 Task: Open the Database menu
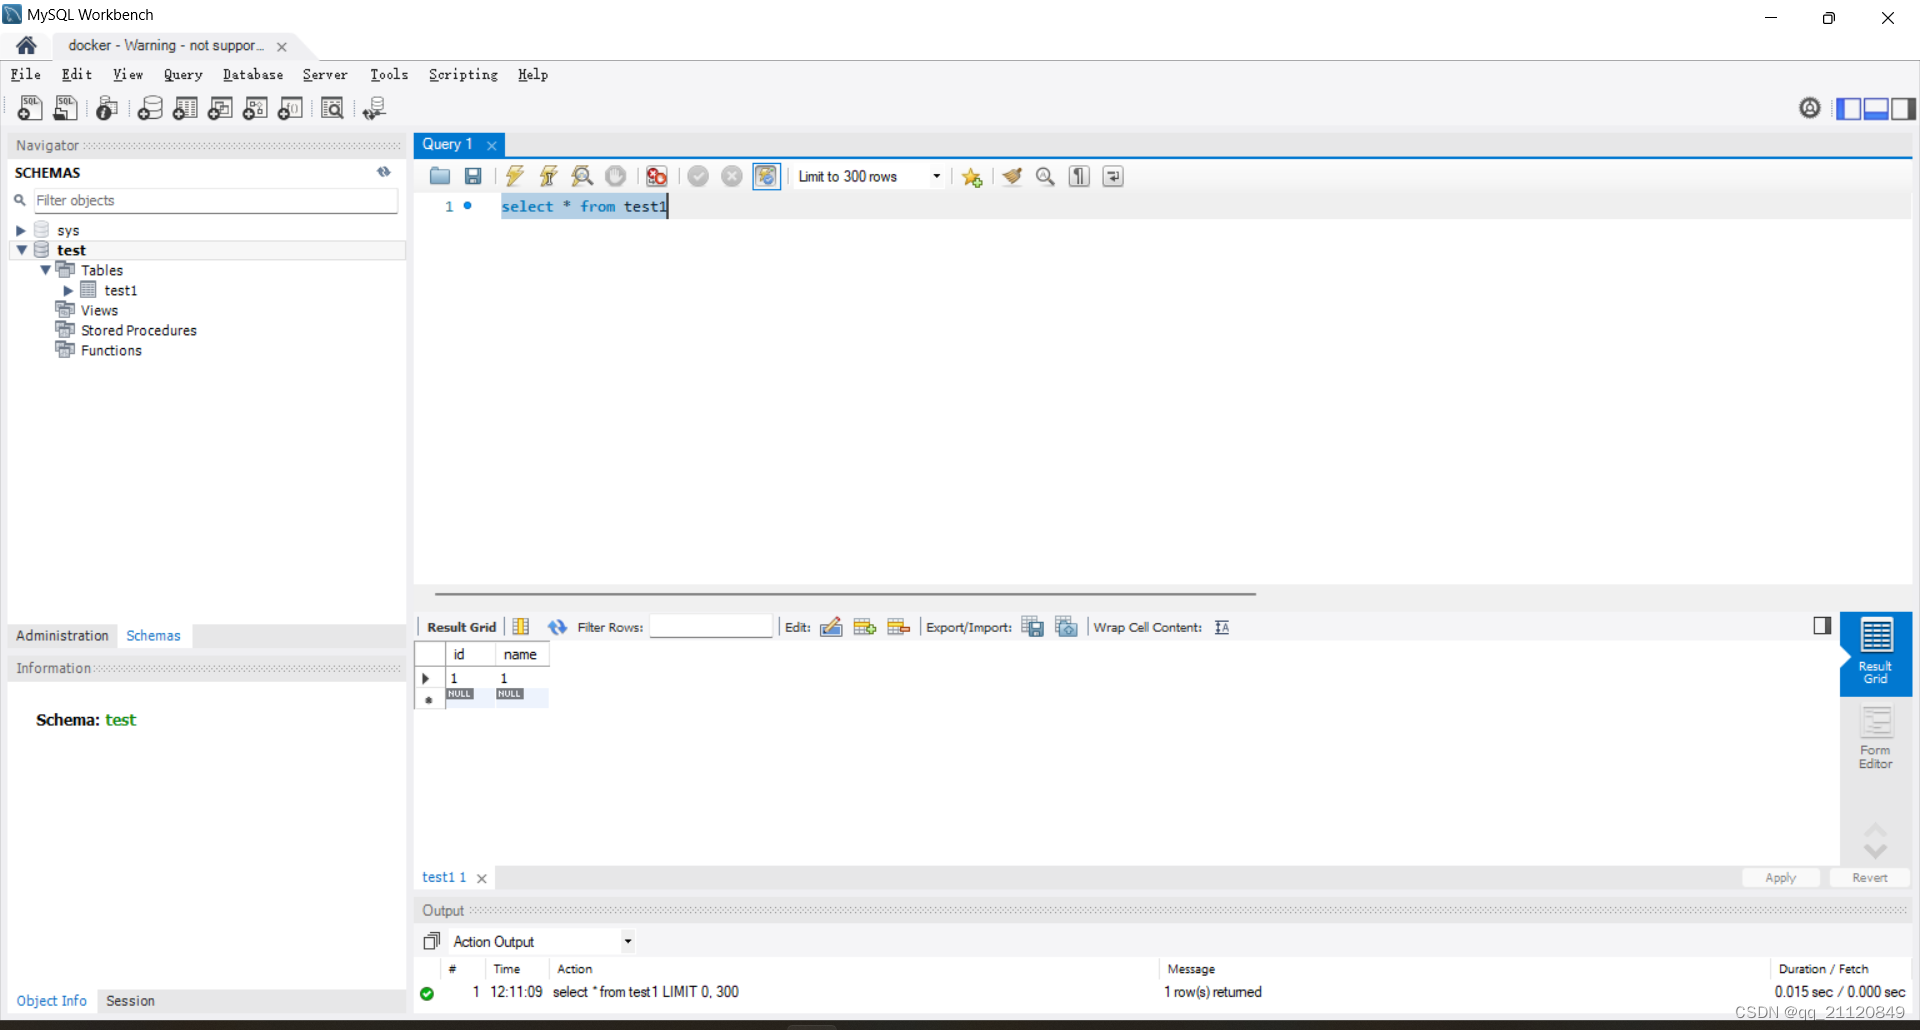click(x=253, y=74)
